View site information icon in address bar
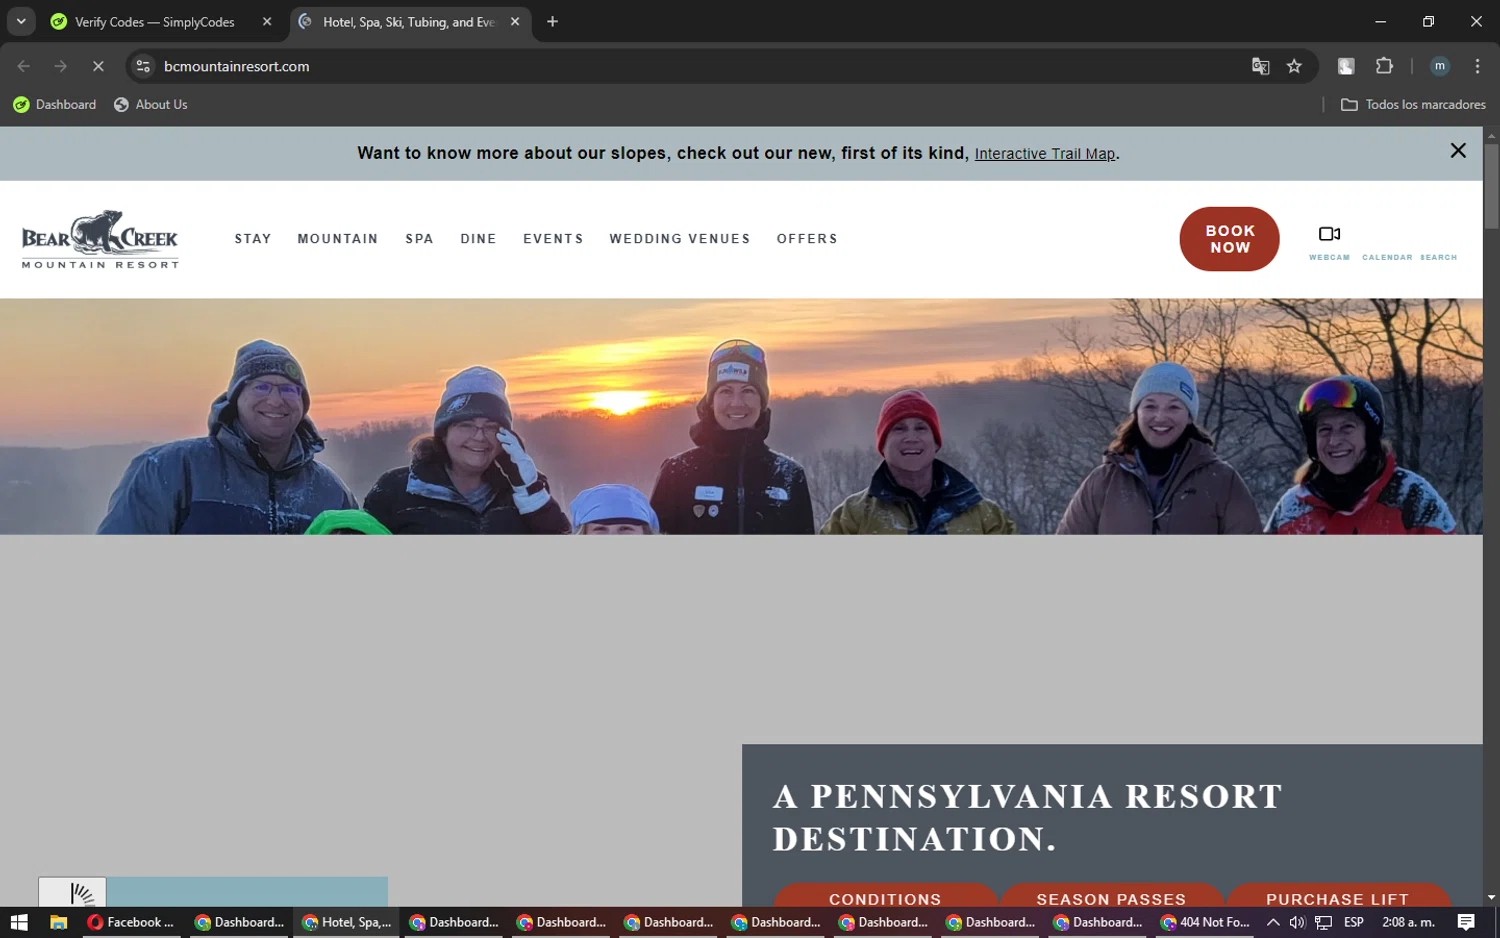 [143, 66]
